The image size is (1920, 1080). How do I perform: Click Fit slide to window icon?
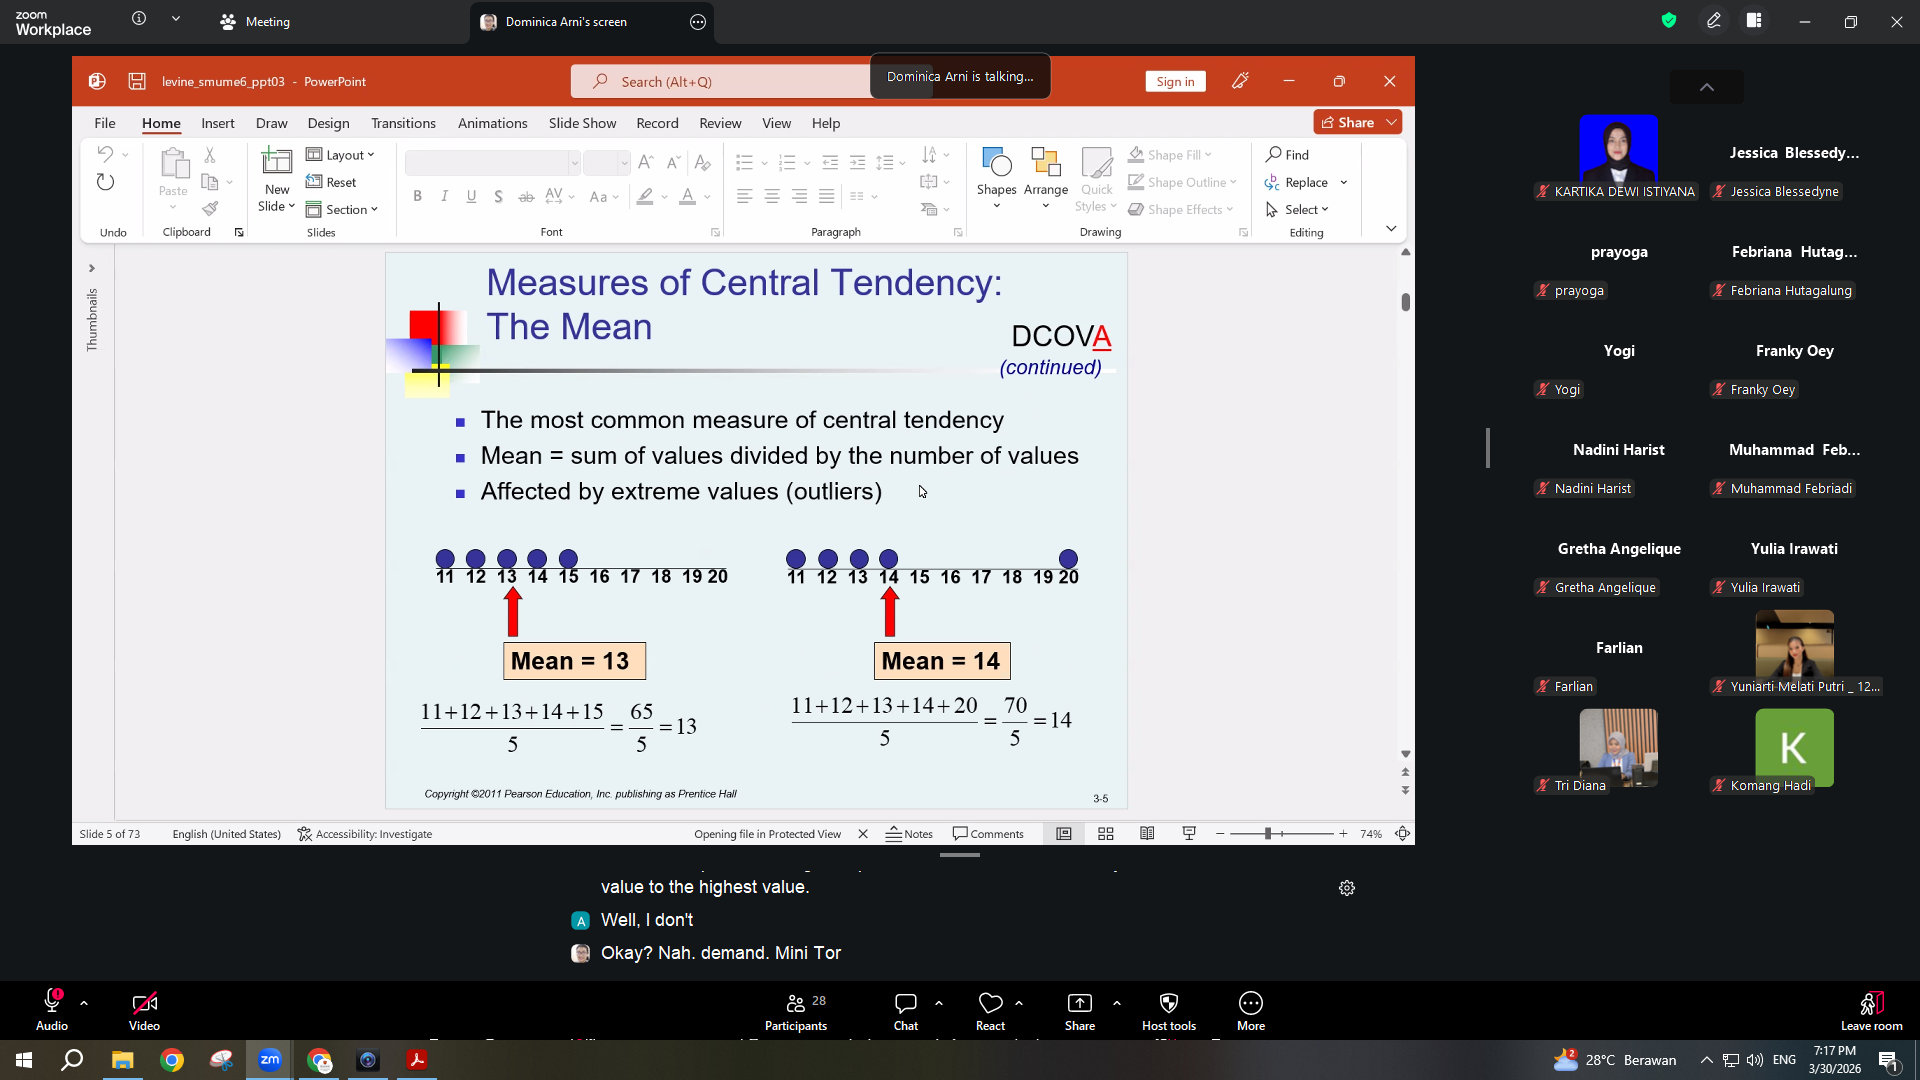point(1403,834)
